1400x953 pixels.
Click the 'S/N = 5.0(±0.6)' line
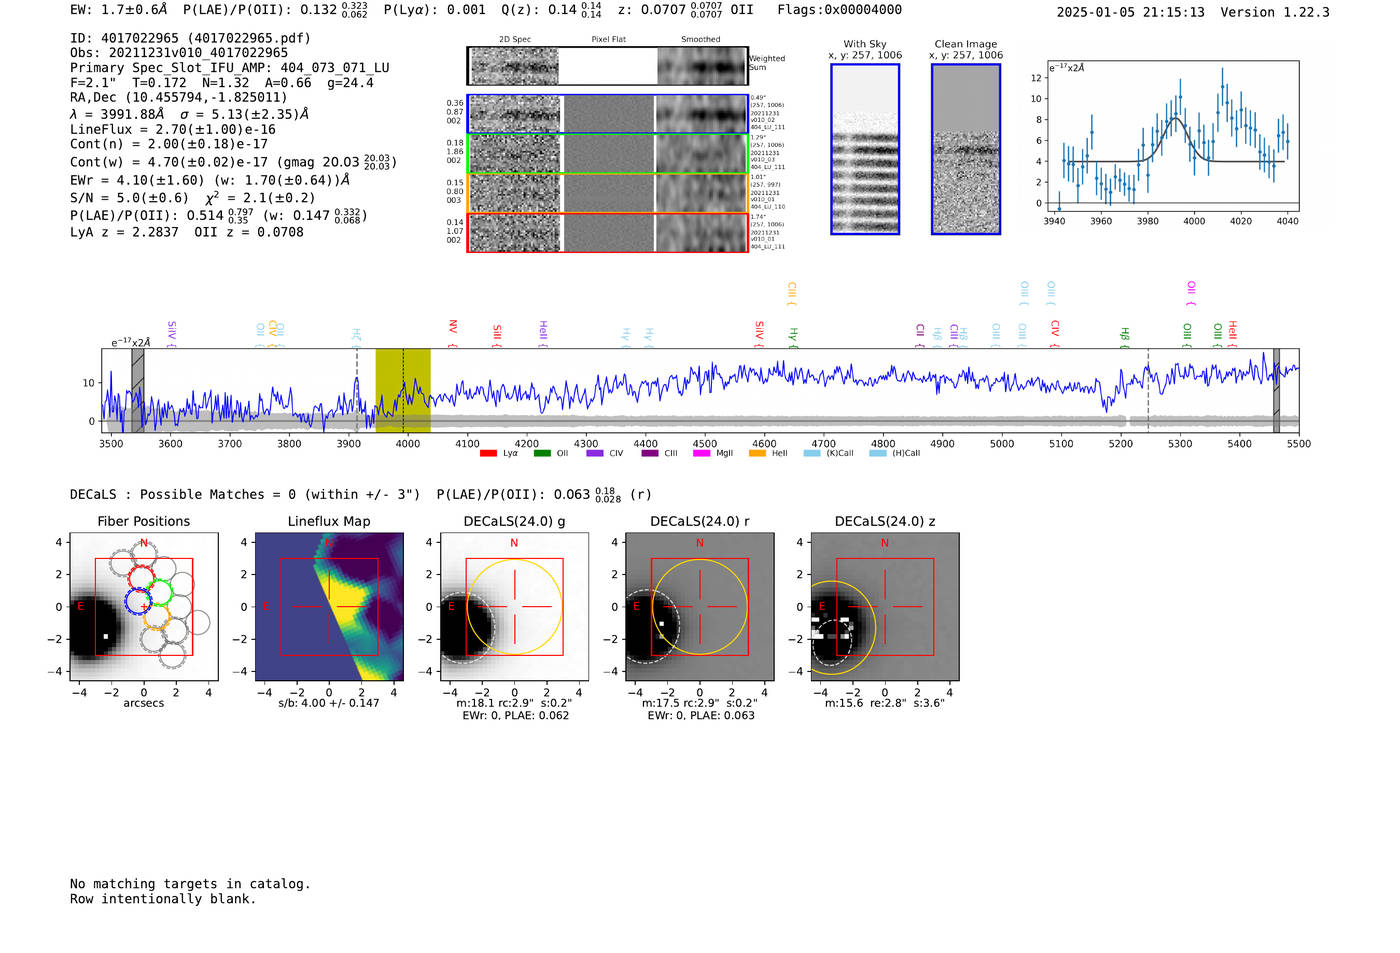(193, 198)
